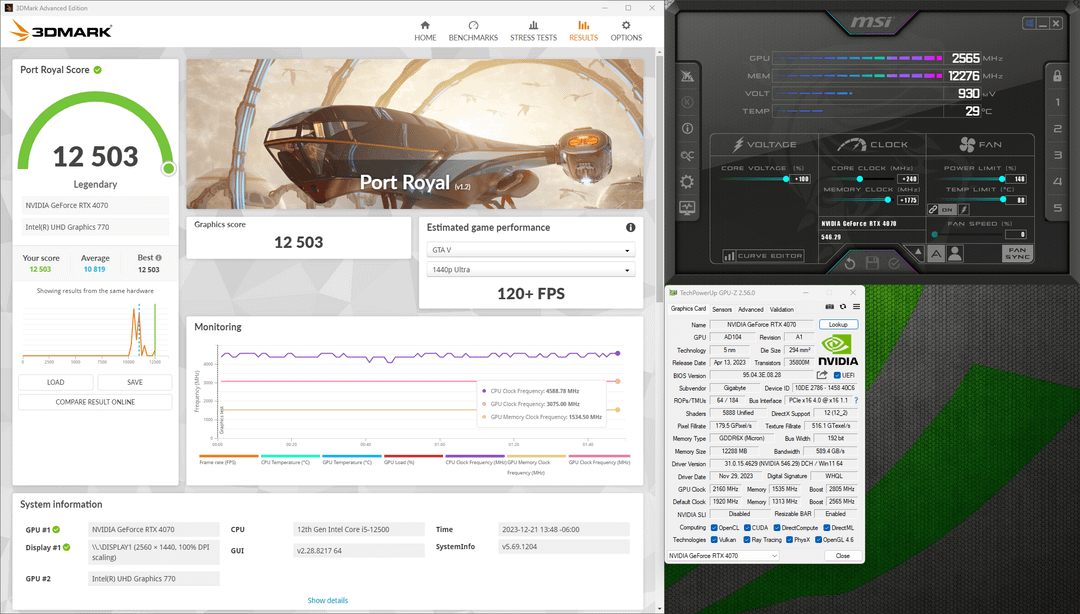Click Compare Result Online button
This screenshot has height=614, width=1080.
tap(95, 402)
